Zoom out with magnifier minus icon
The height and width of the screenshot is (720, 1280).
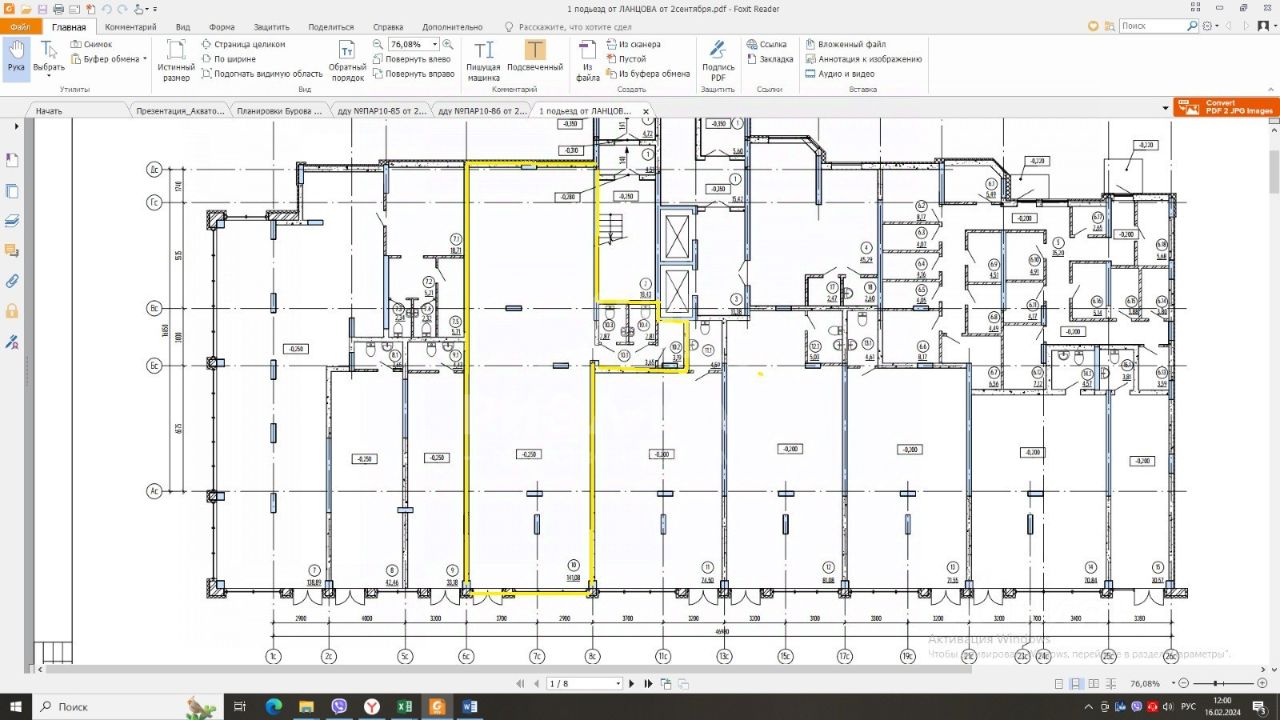[379, 44]
